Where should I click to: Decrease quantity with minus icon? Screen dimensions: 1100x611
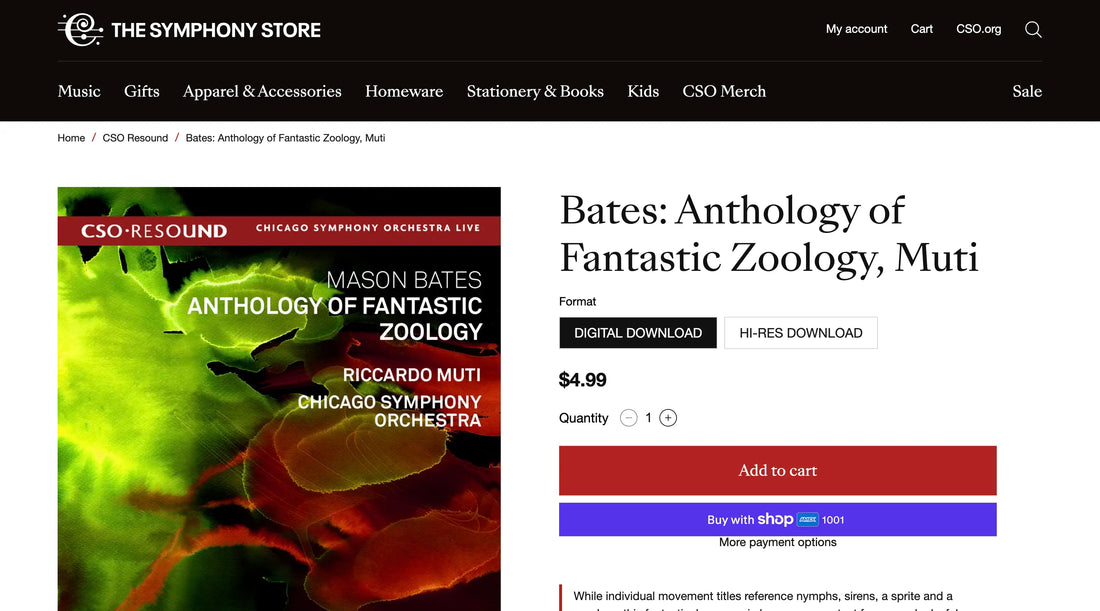(629, 418)
